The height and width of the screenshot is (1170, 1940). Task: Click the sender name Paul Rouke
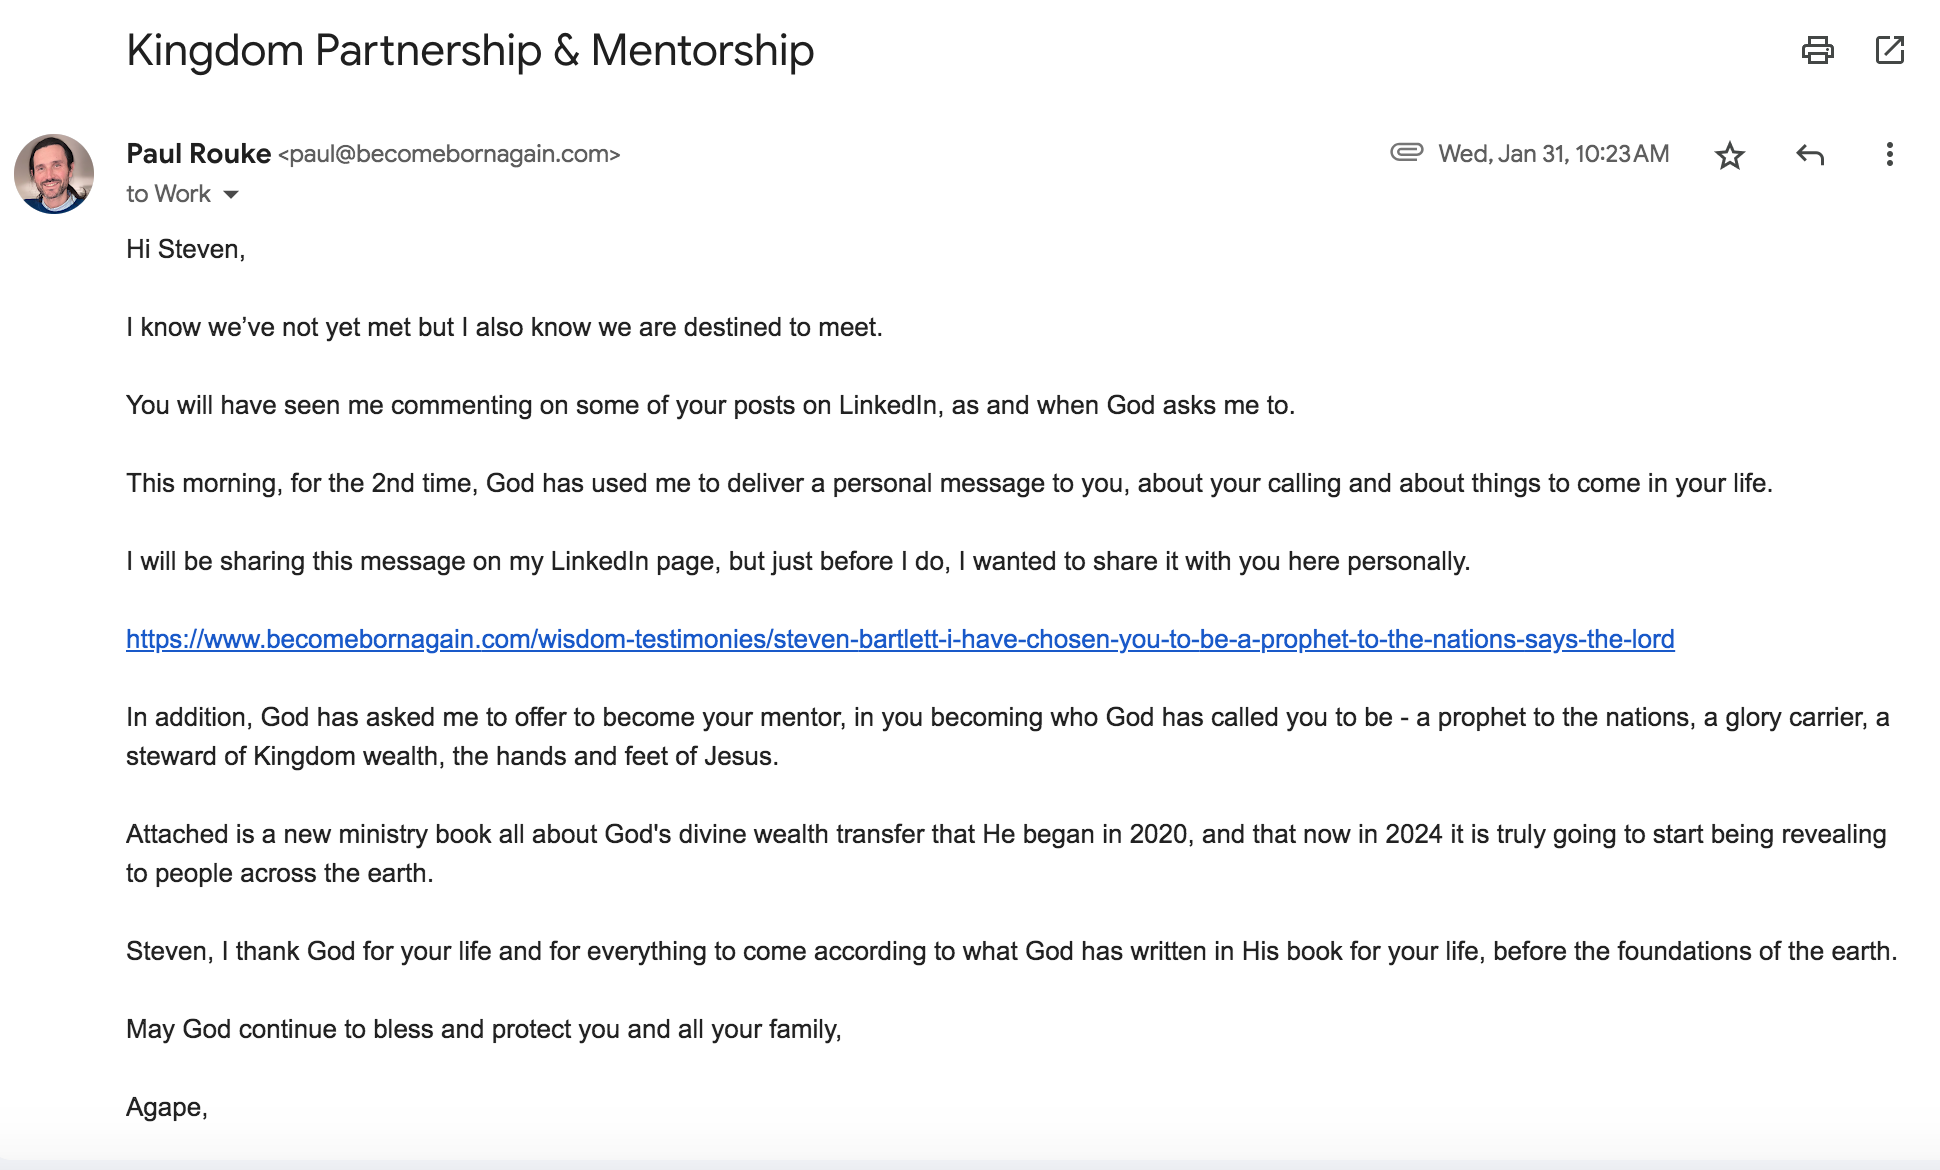pos(198,154)
